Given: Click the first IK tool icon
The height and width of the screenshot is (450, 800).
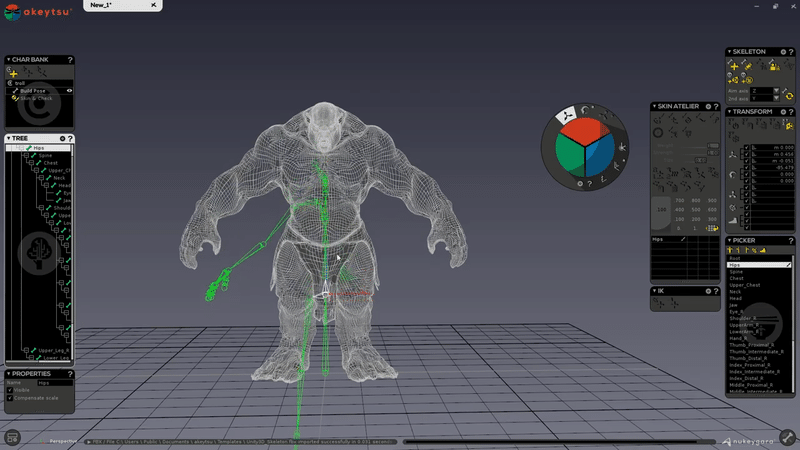Looking at the screenshot, I should tap(659, 304).
